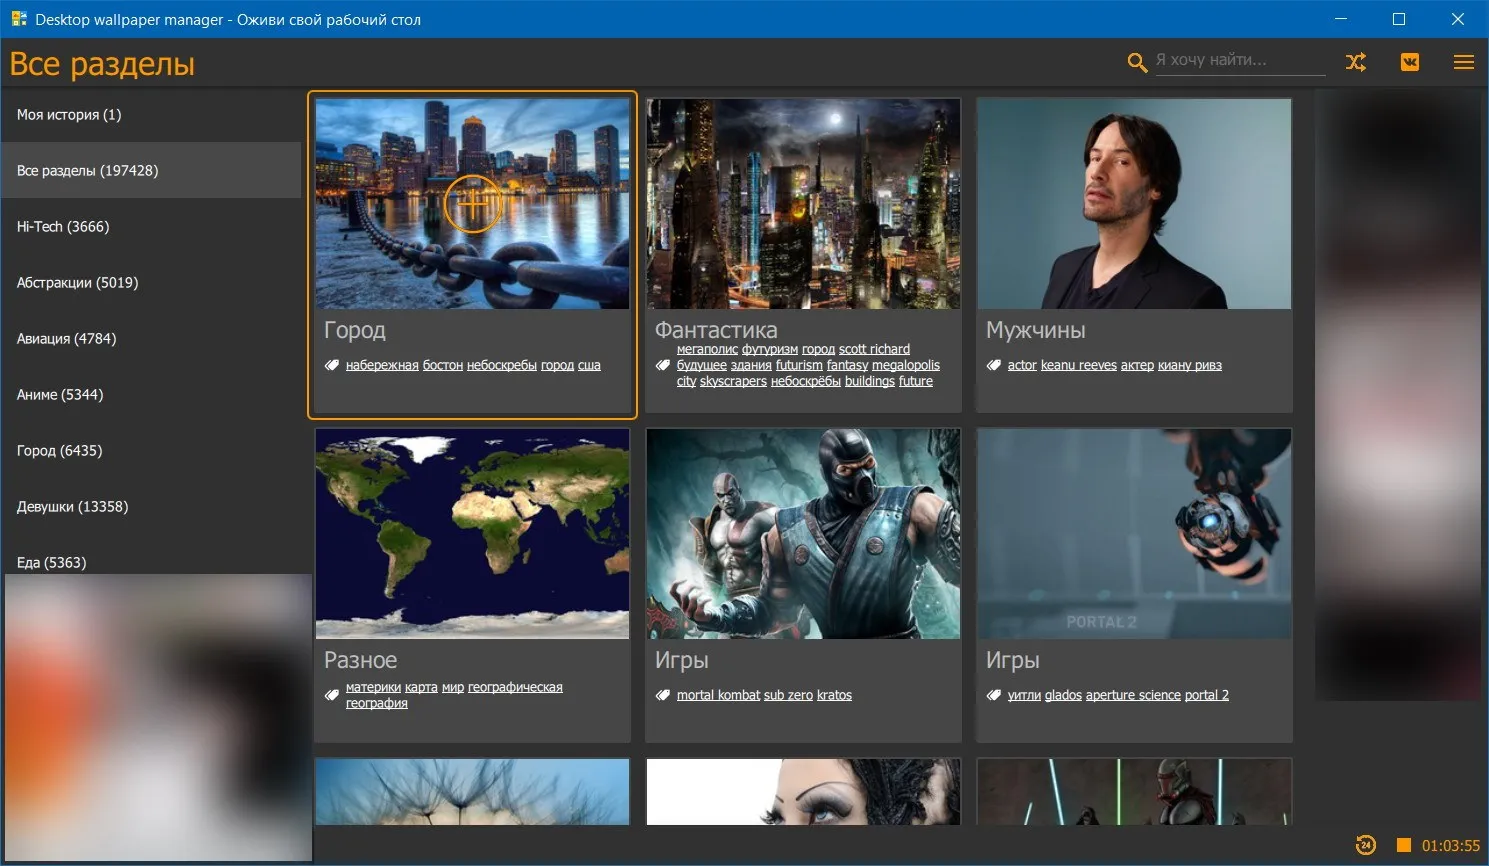Screen dimensions: 1489x866
Task: Click the mortal kombat tag link
Action: [x=718, y=695]
